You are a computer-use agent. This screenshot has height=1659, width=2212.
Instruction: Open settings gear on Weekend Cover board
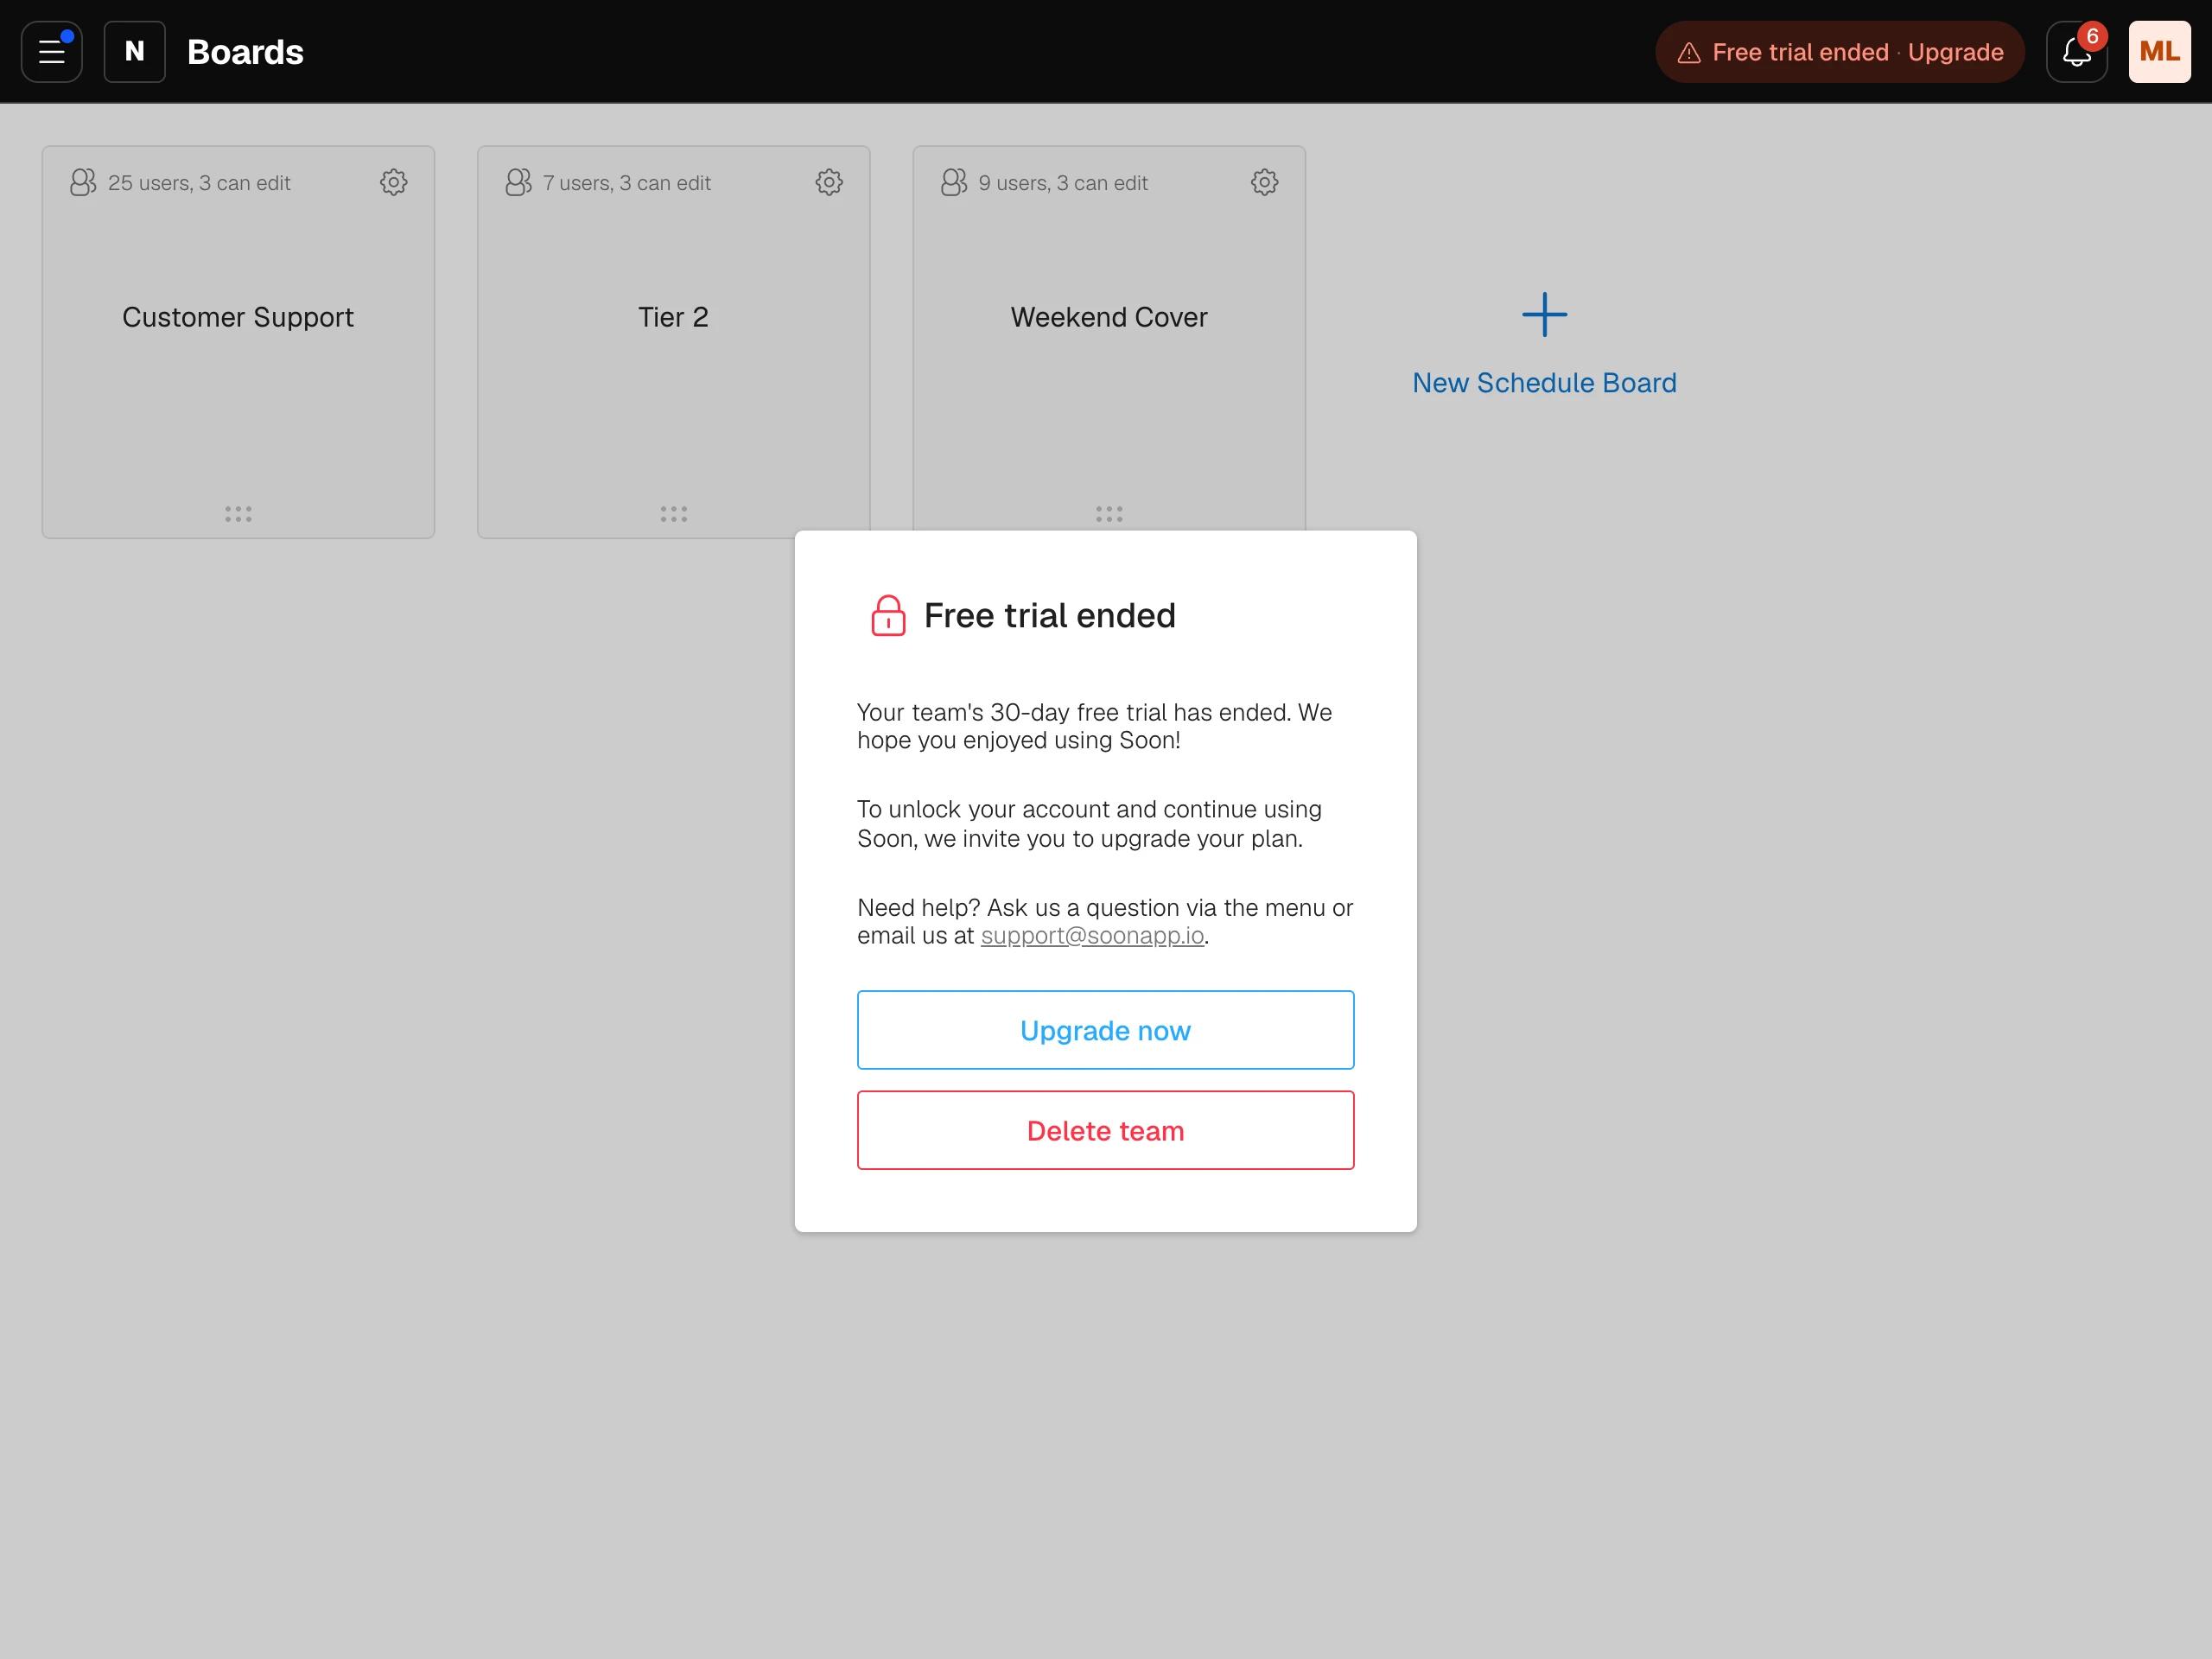pyautogui.click(x=1265, y=182)
